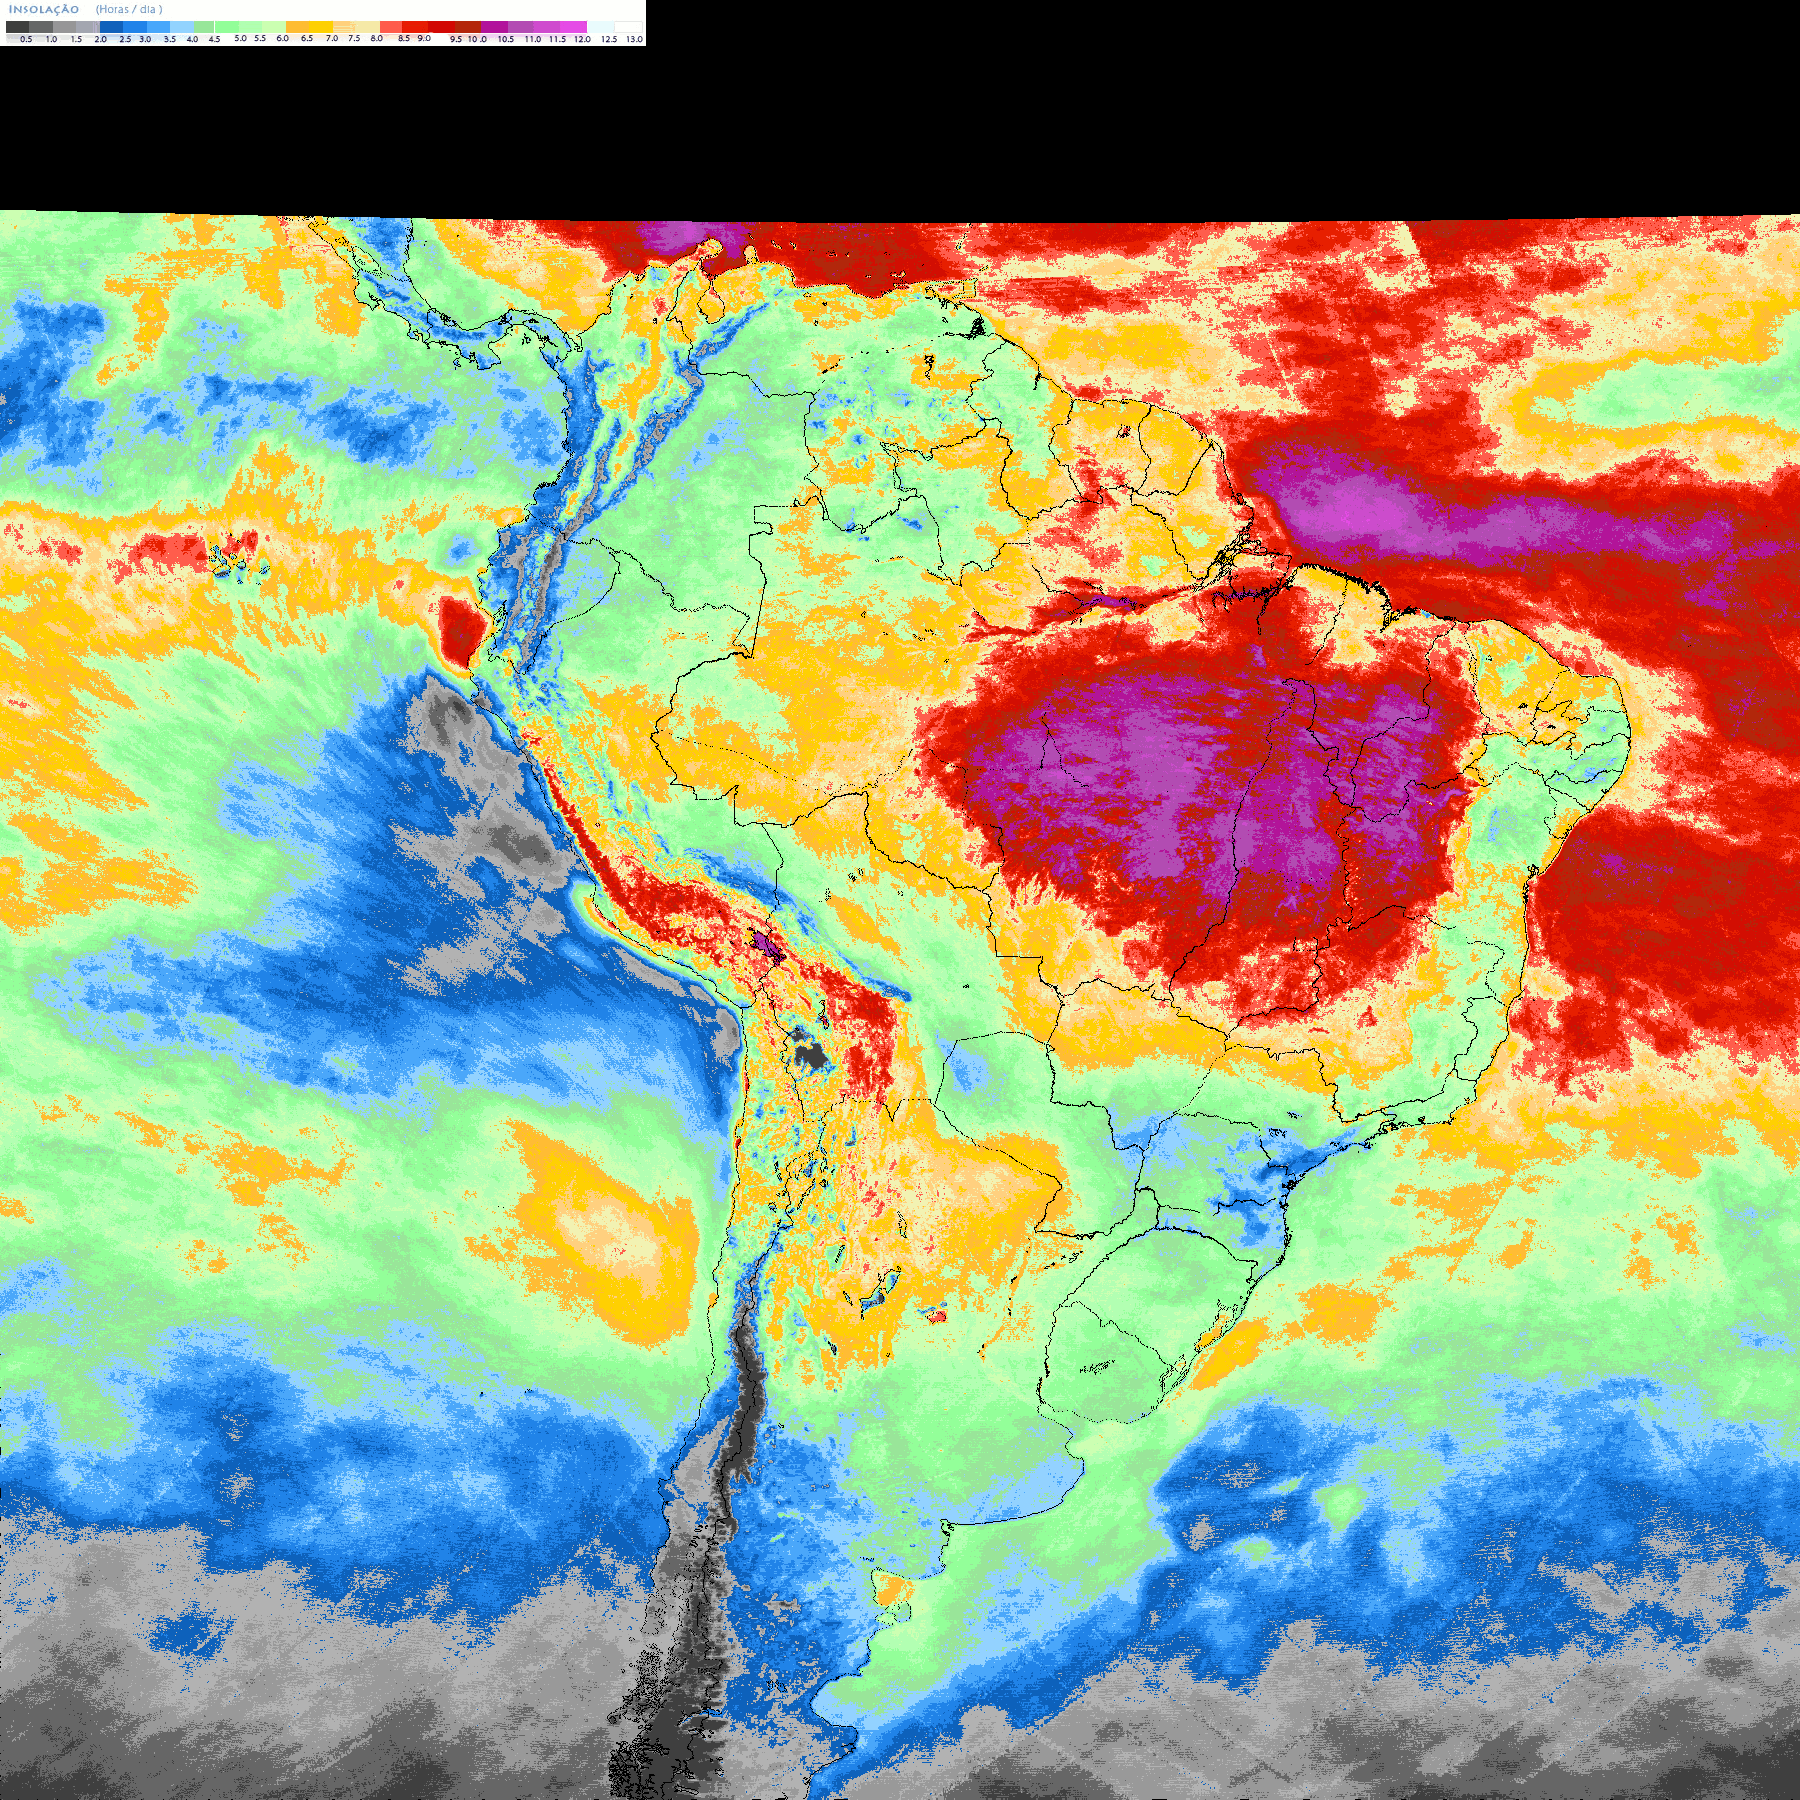Click the 2.5 legend value

click(125, 39)
